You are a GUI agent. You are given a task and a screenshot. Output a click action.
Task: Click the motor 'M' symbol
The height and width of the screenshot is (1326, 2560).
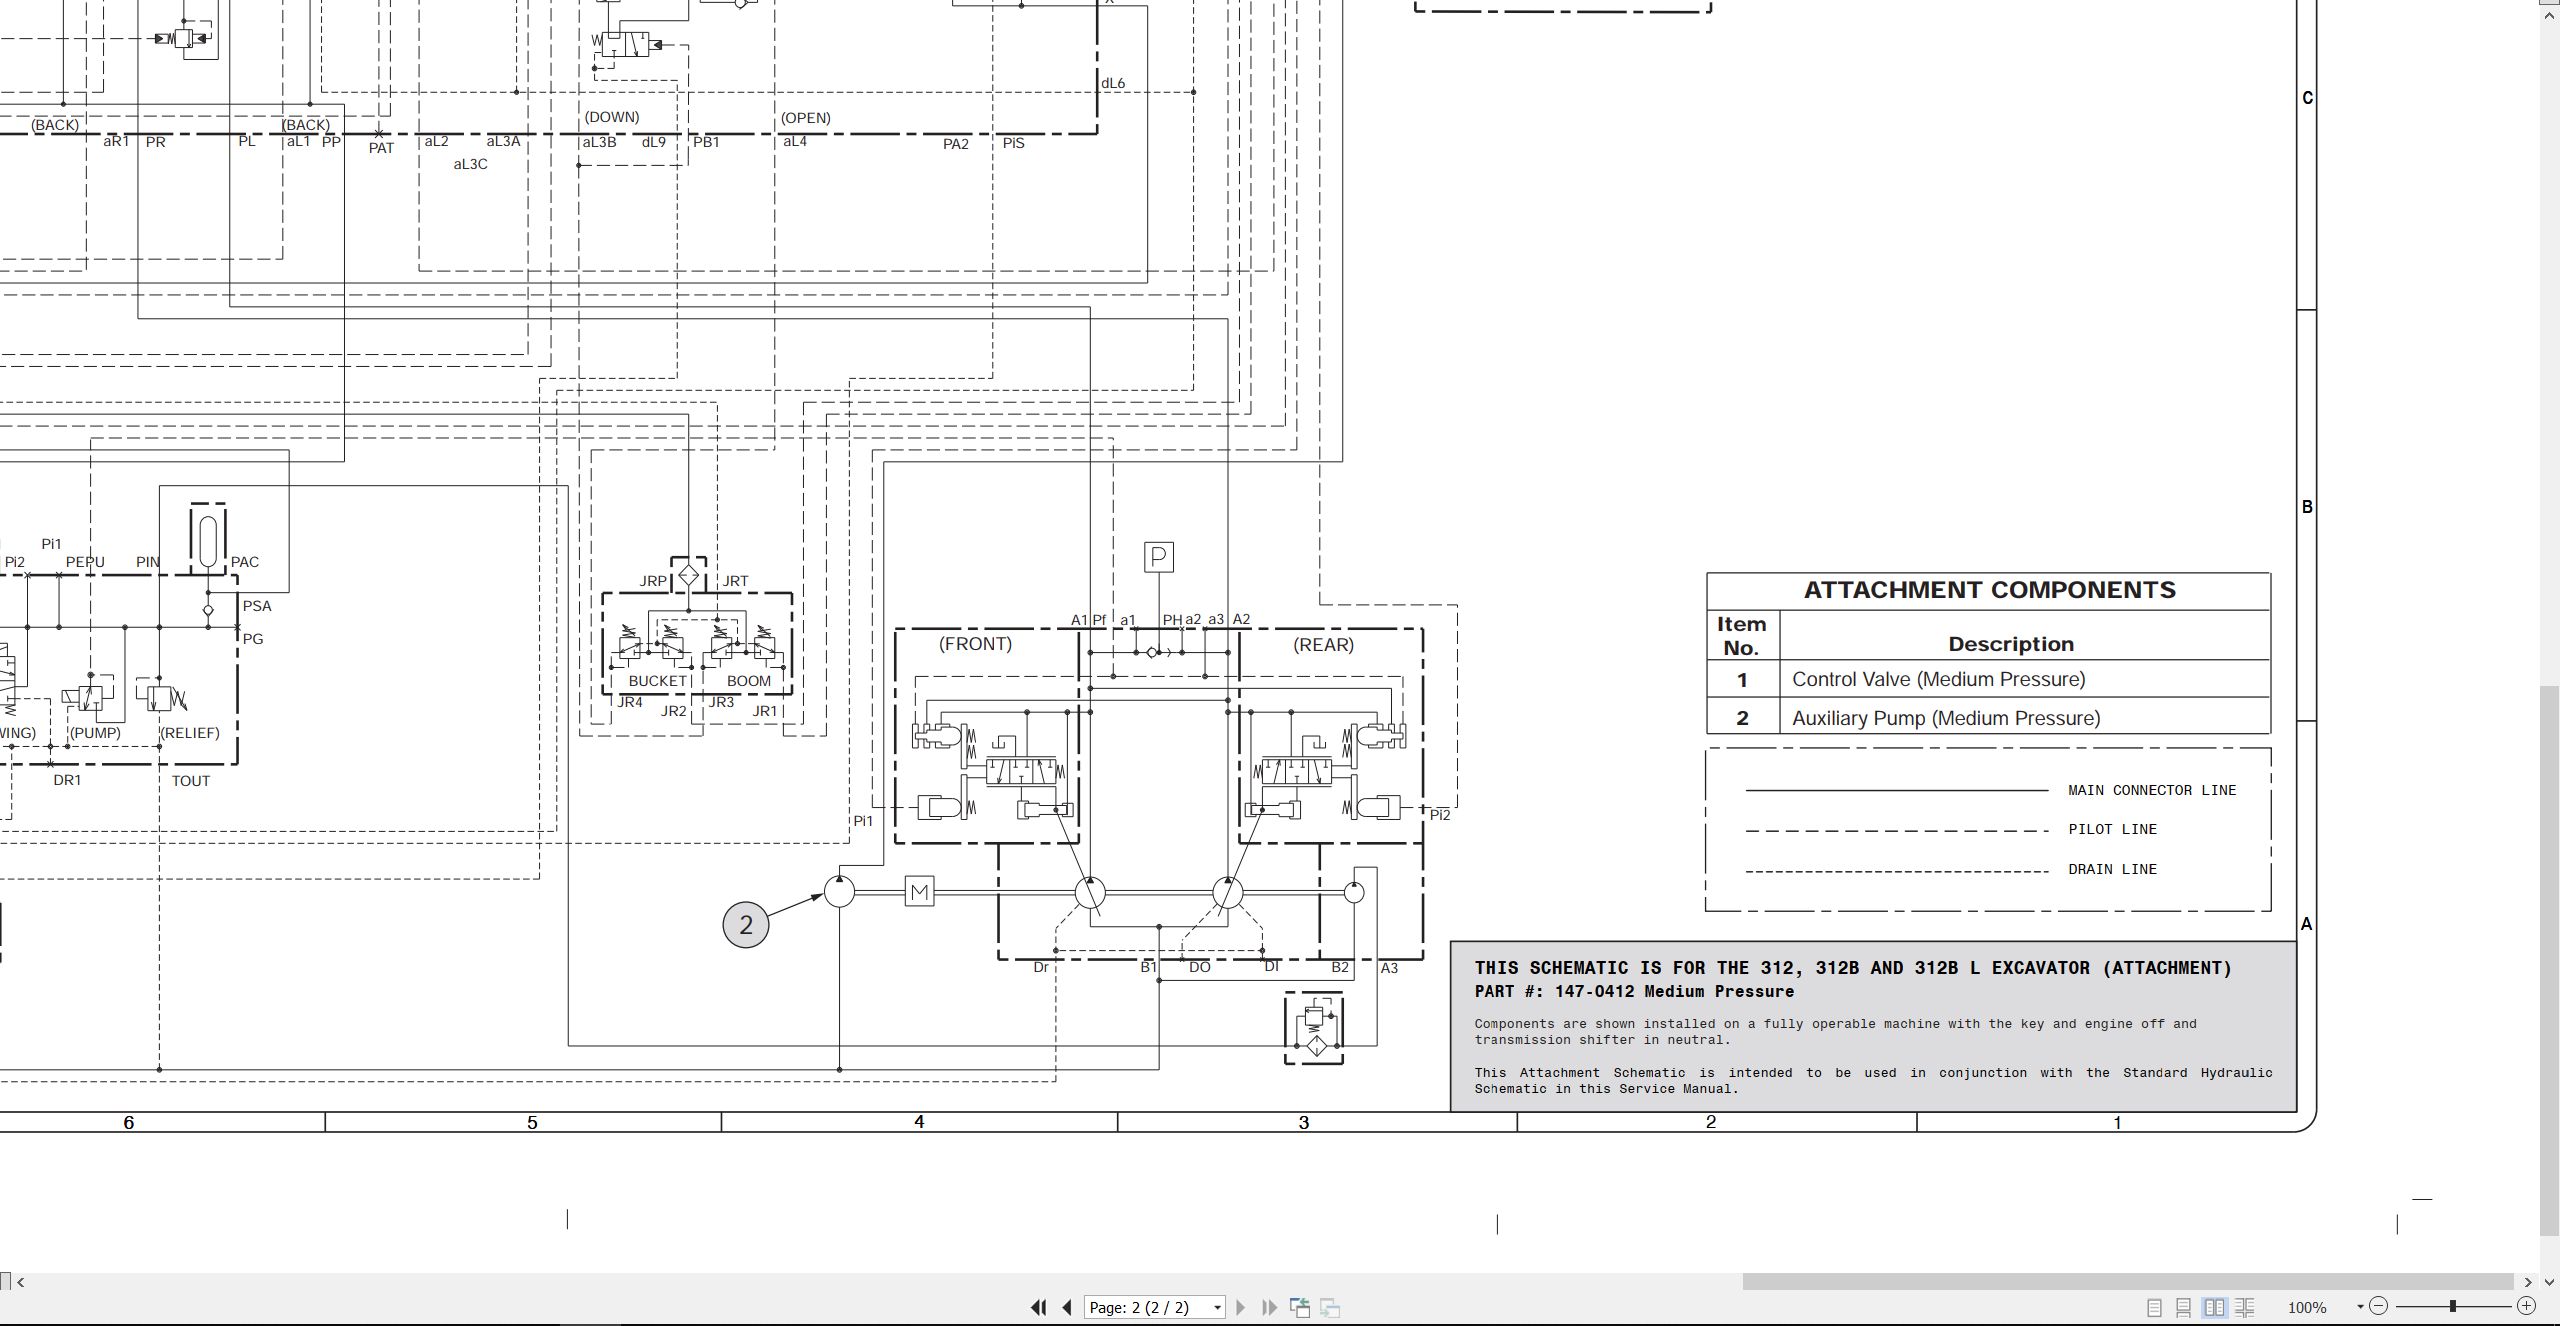coord(919,891)
